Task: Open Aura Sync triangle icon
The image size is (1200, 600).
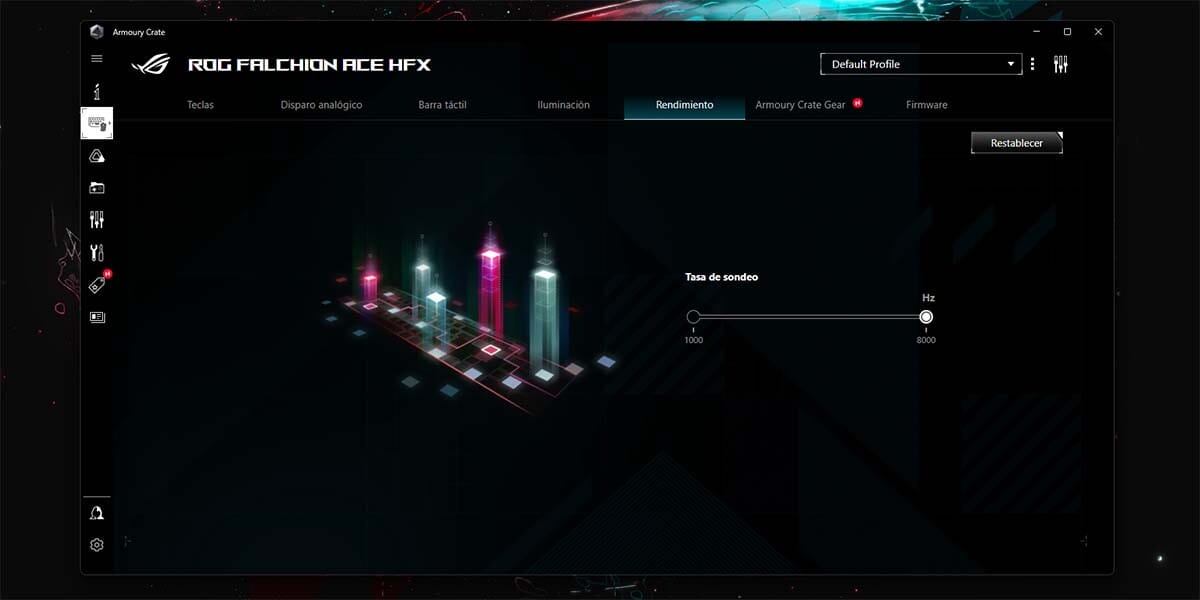Action: point(97,155)
